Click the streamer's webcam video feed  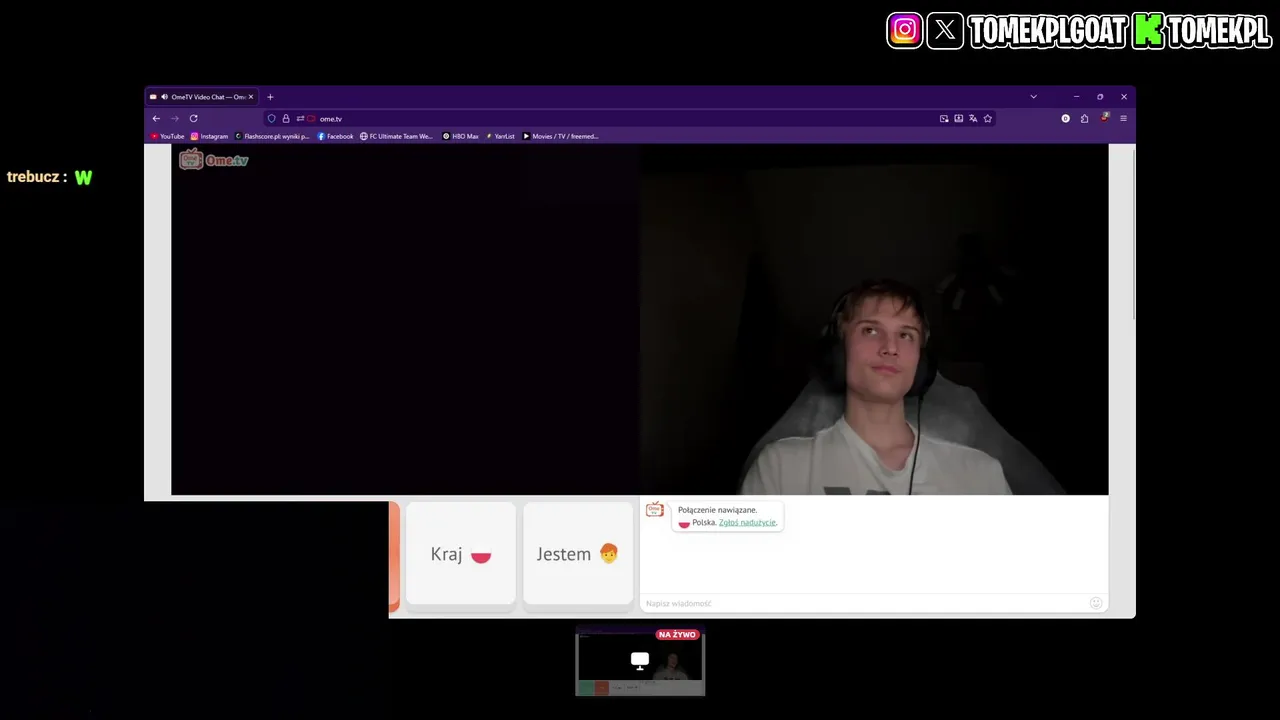click(x=873, y=320)
